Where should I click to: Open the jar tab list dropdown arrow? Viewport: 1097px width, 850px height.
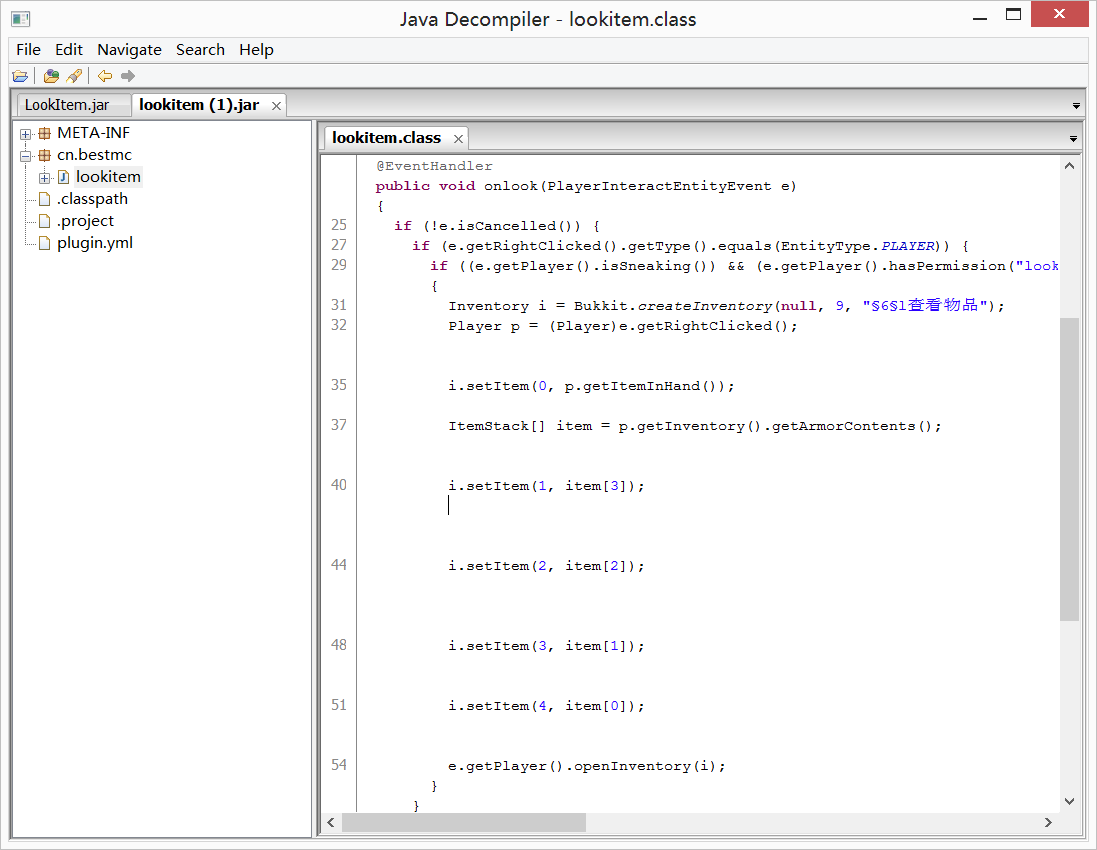click(1076, 106)
